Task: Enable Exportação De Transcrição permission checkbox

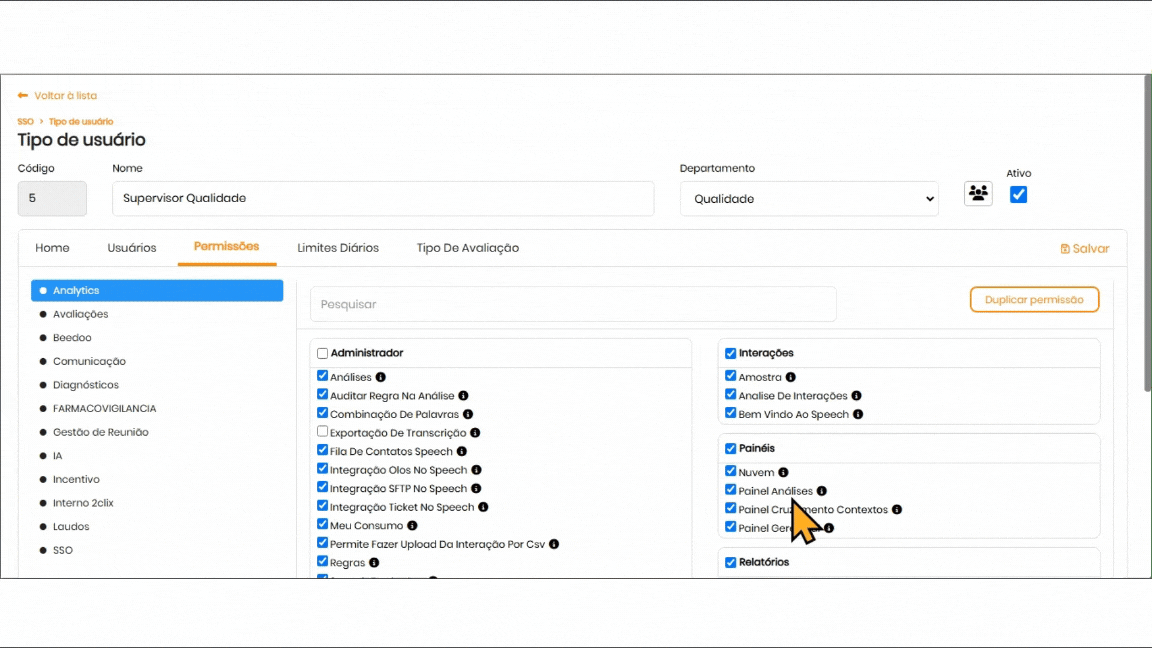Action: coord(323,432)
